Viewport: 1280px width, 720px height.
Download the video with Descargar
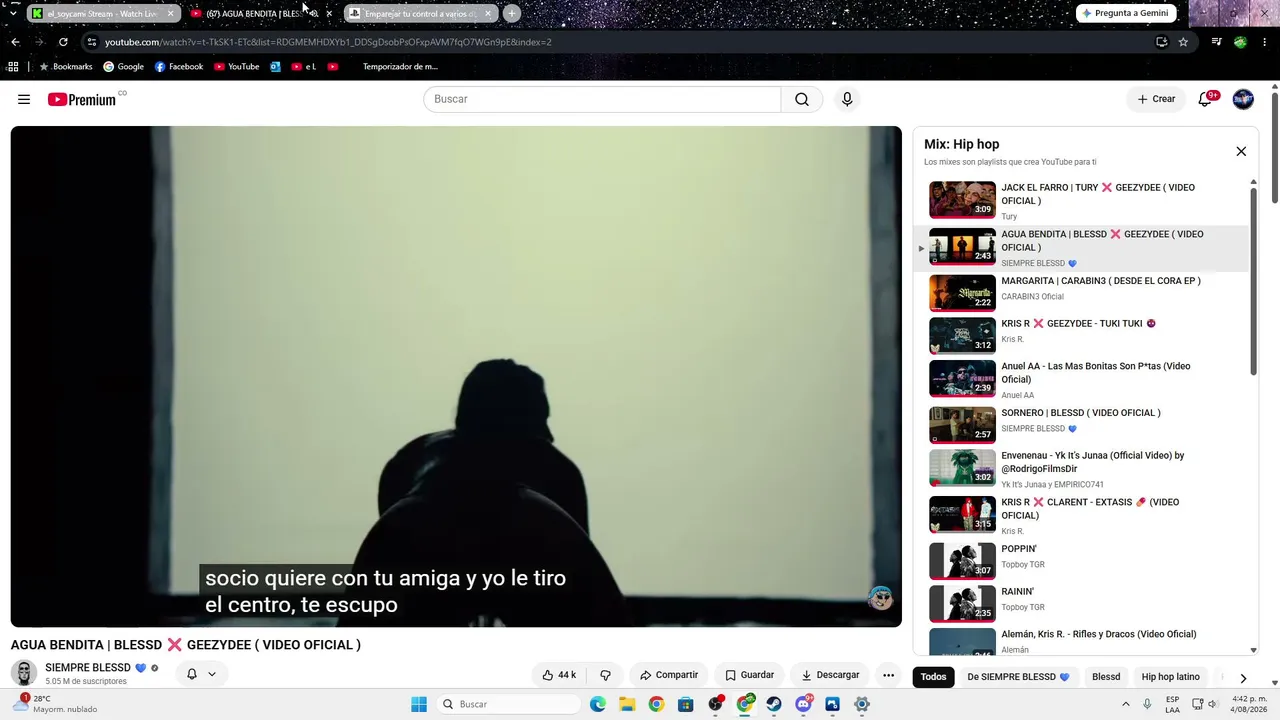click(x=830, y=675)
